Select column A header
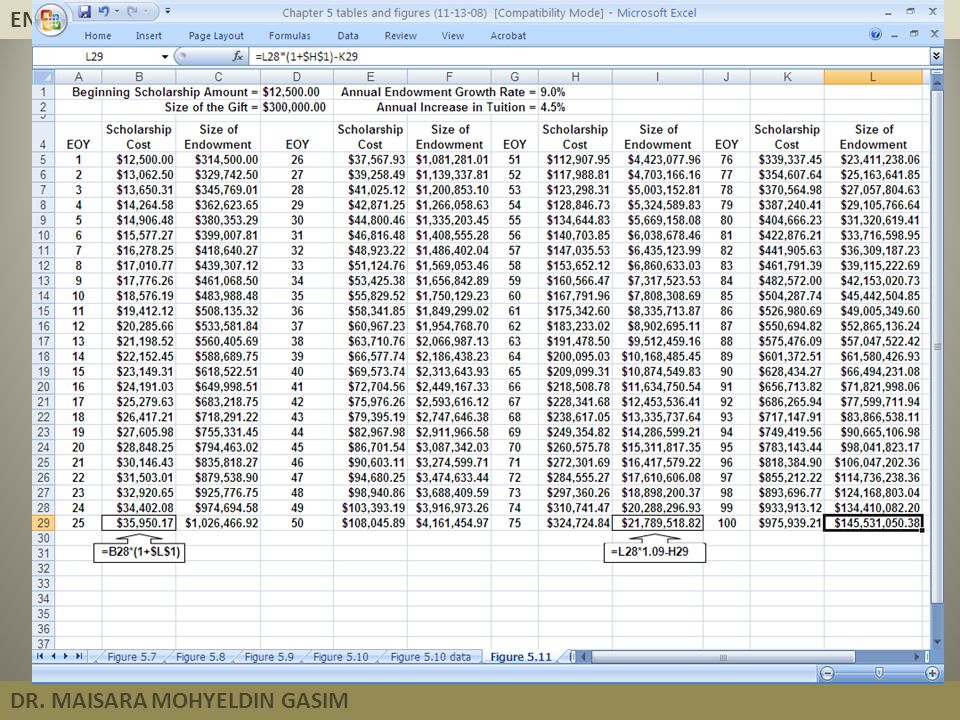Viewport: 960px width, 720px height. tap(78, 77)
